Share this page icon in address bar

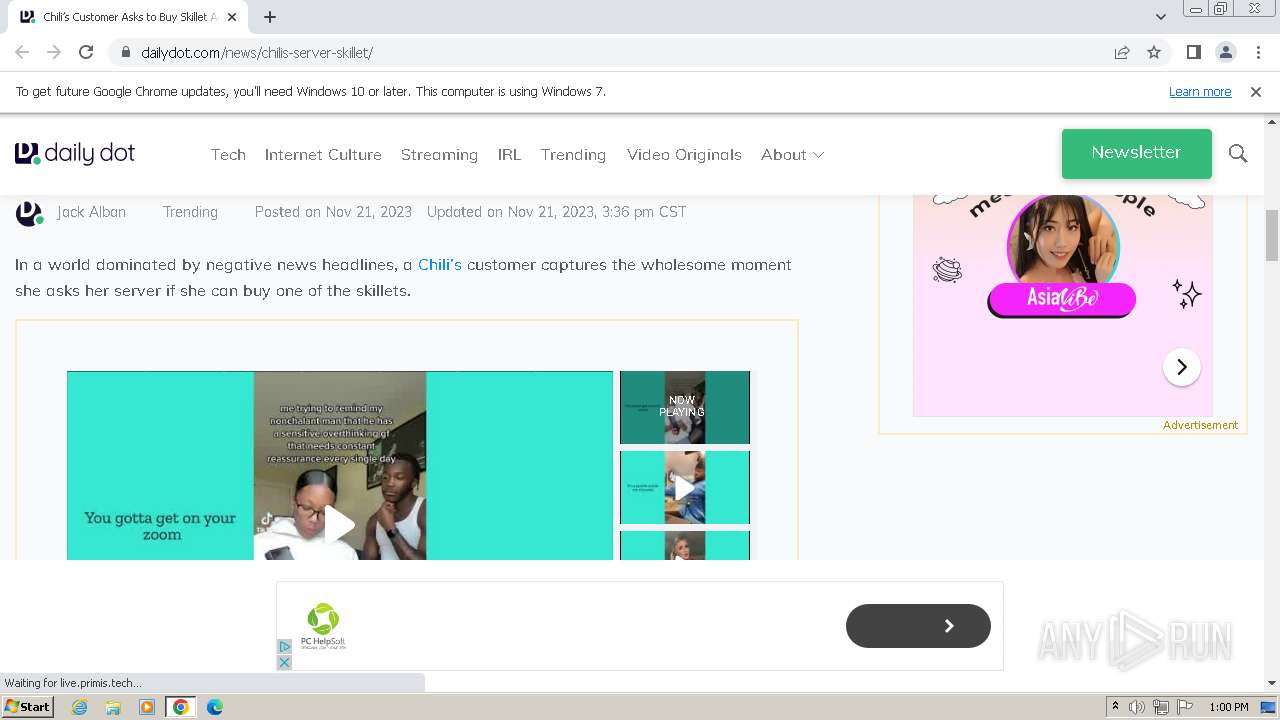[1122, 52]
